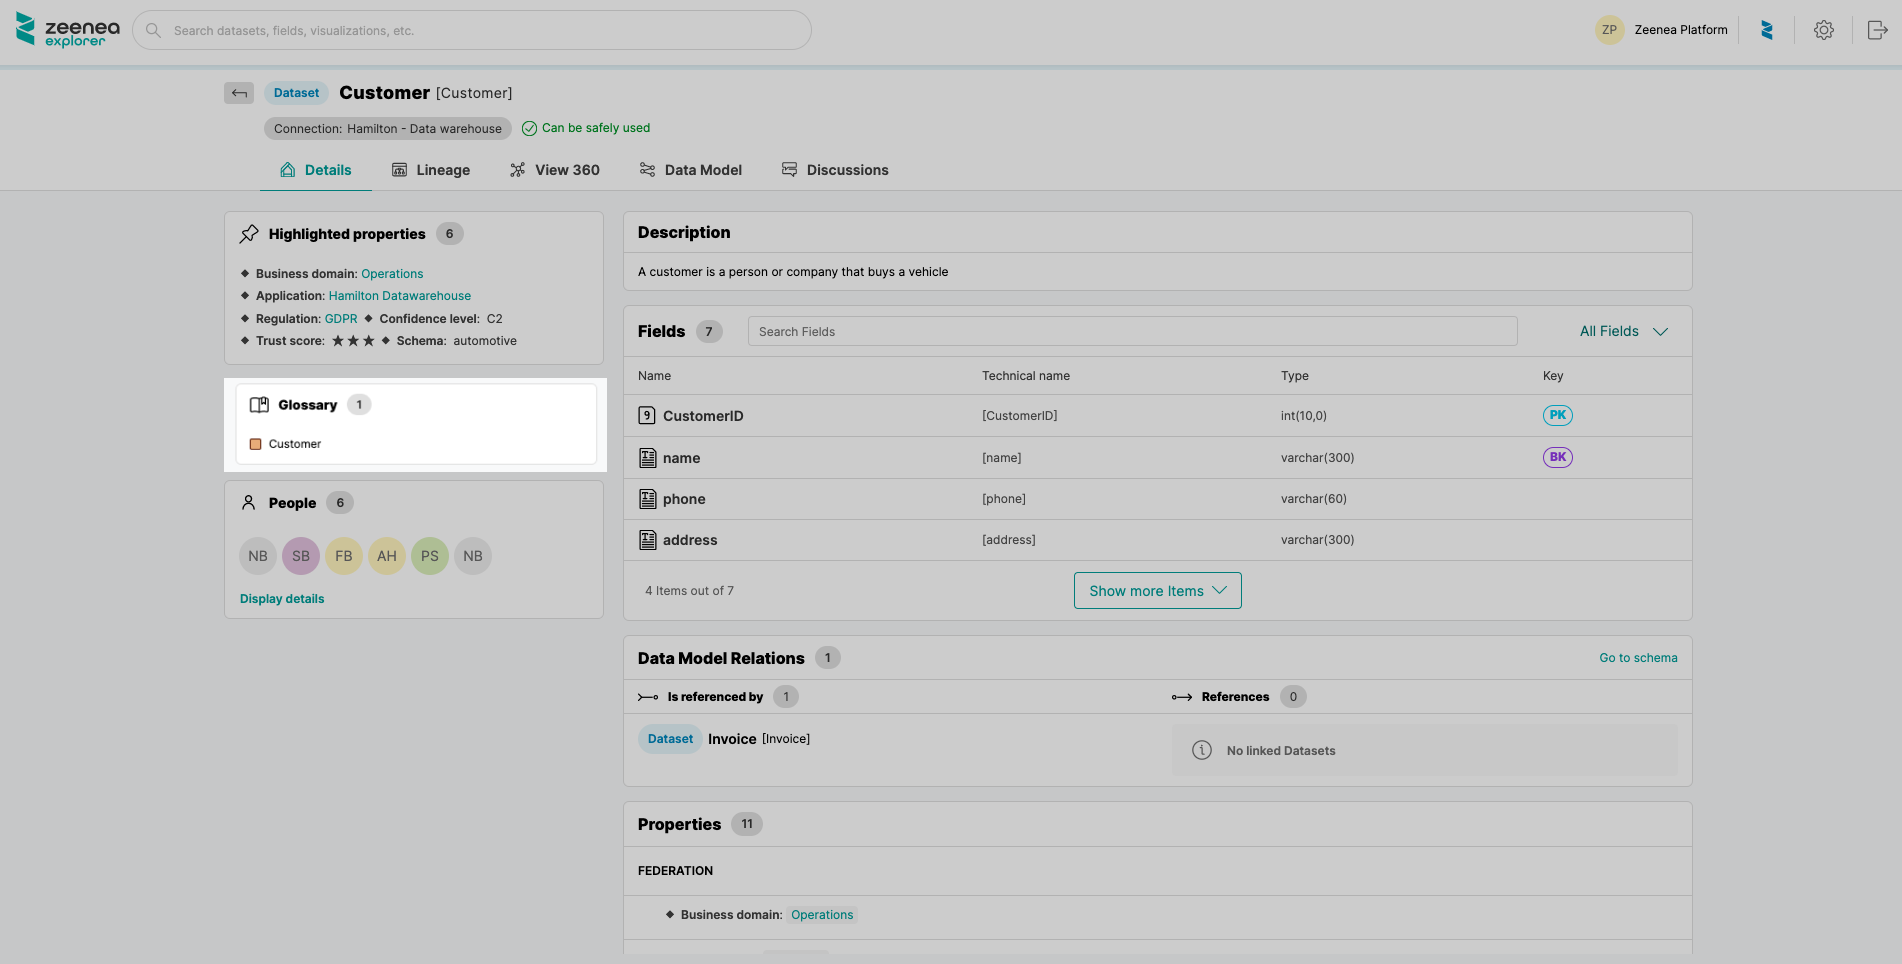Focus the global search input
Screen dimensions: 1902x964
click(472, 30)
